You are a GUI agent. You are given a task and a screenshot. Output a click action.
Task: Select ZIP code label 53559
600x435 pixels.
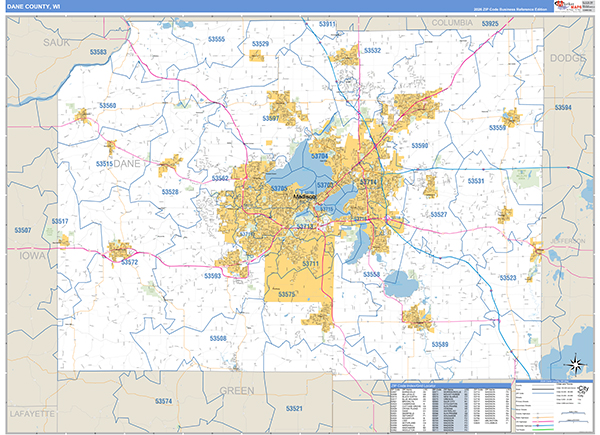point(497,128)
